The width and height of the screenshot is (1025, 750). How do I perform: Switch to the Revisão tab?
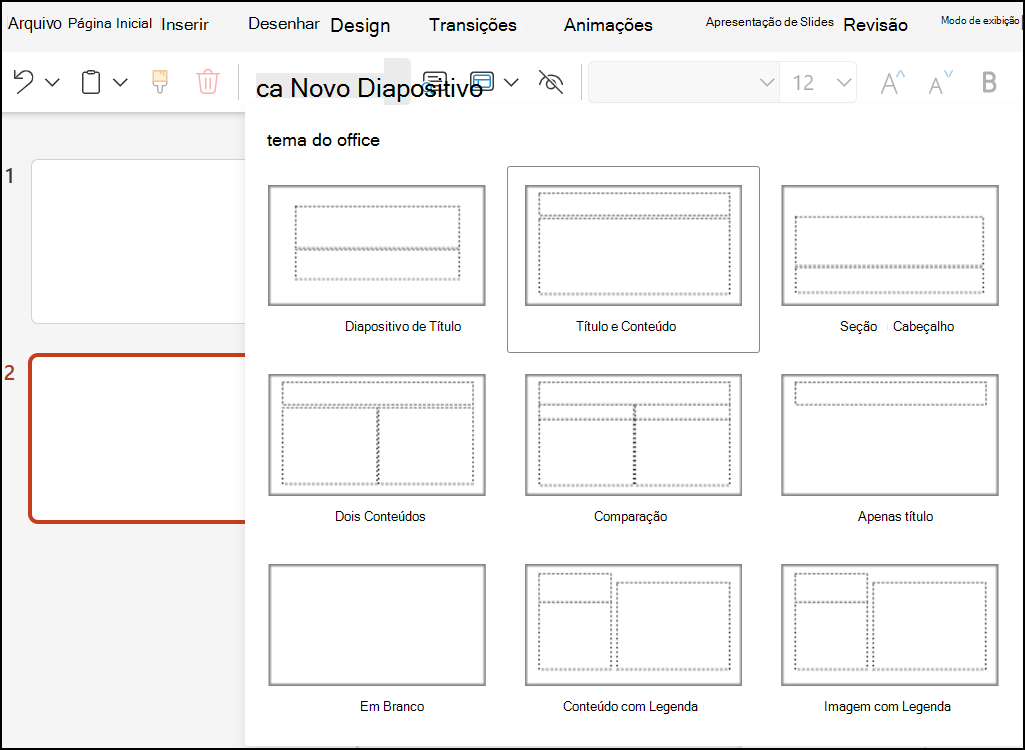(875, 25)
